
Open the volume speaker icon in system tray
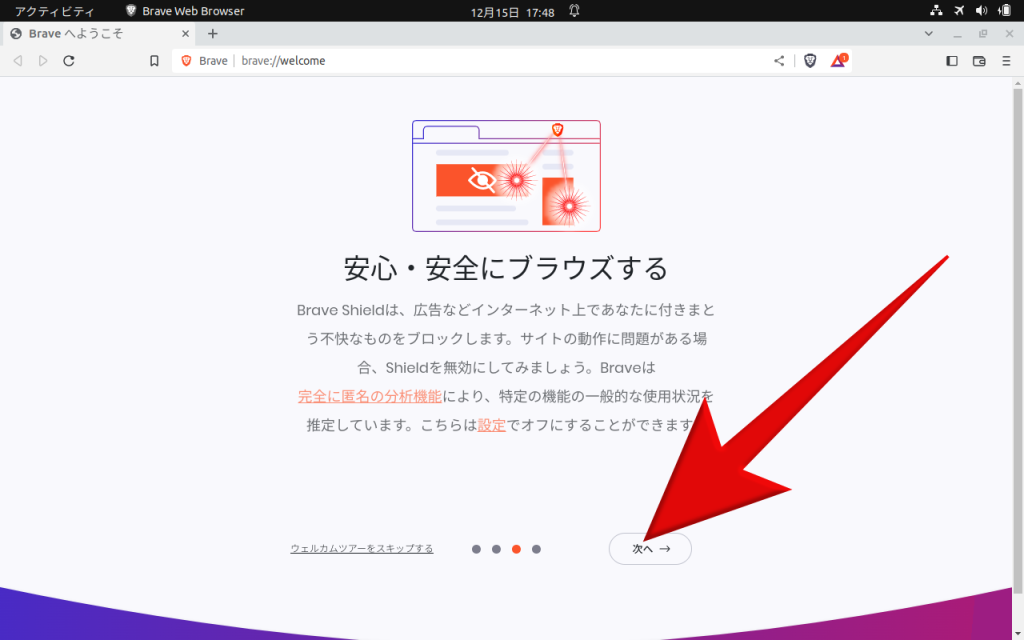982,10
